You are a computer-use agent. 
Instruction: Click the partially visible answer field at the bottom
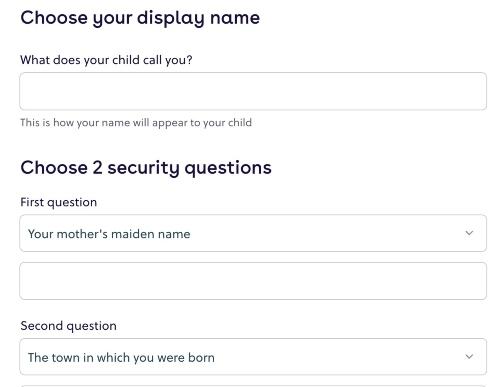tap(253, 386)
